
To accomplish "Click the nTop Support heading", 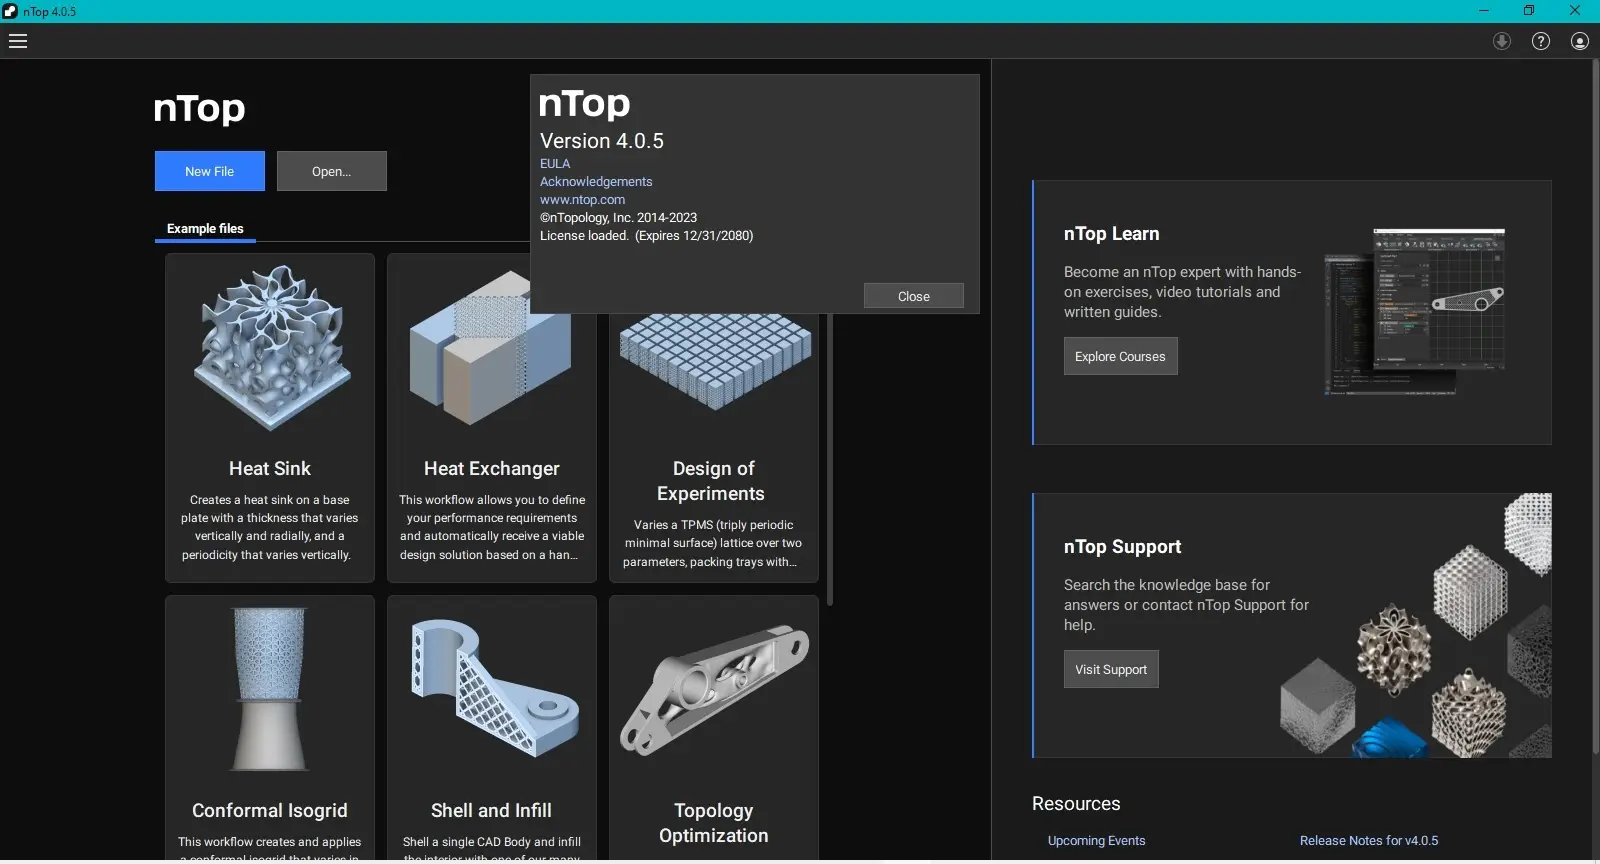I will click(x=1123, y=547).
